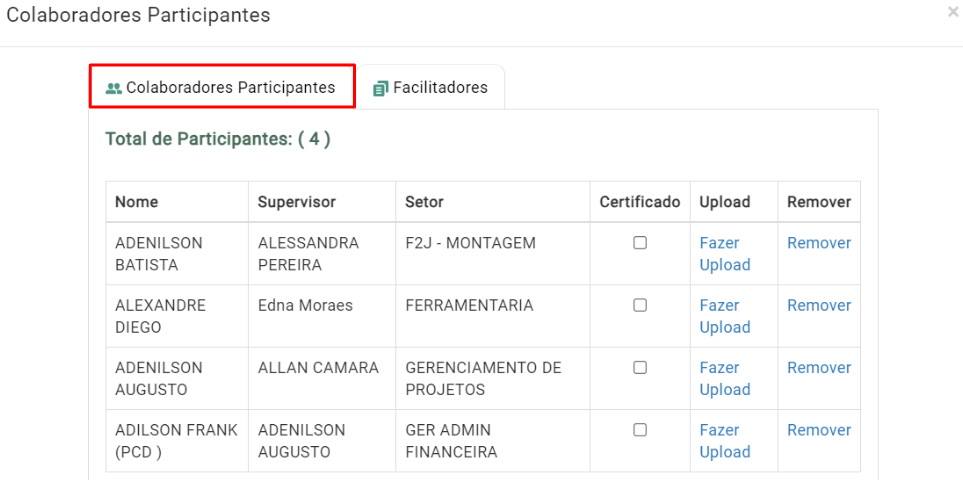The height and width of the screenshot is (480, 963).
Task: Remove ALEXANDRE DIEGO from the list
Action: (x=819, y=305)
